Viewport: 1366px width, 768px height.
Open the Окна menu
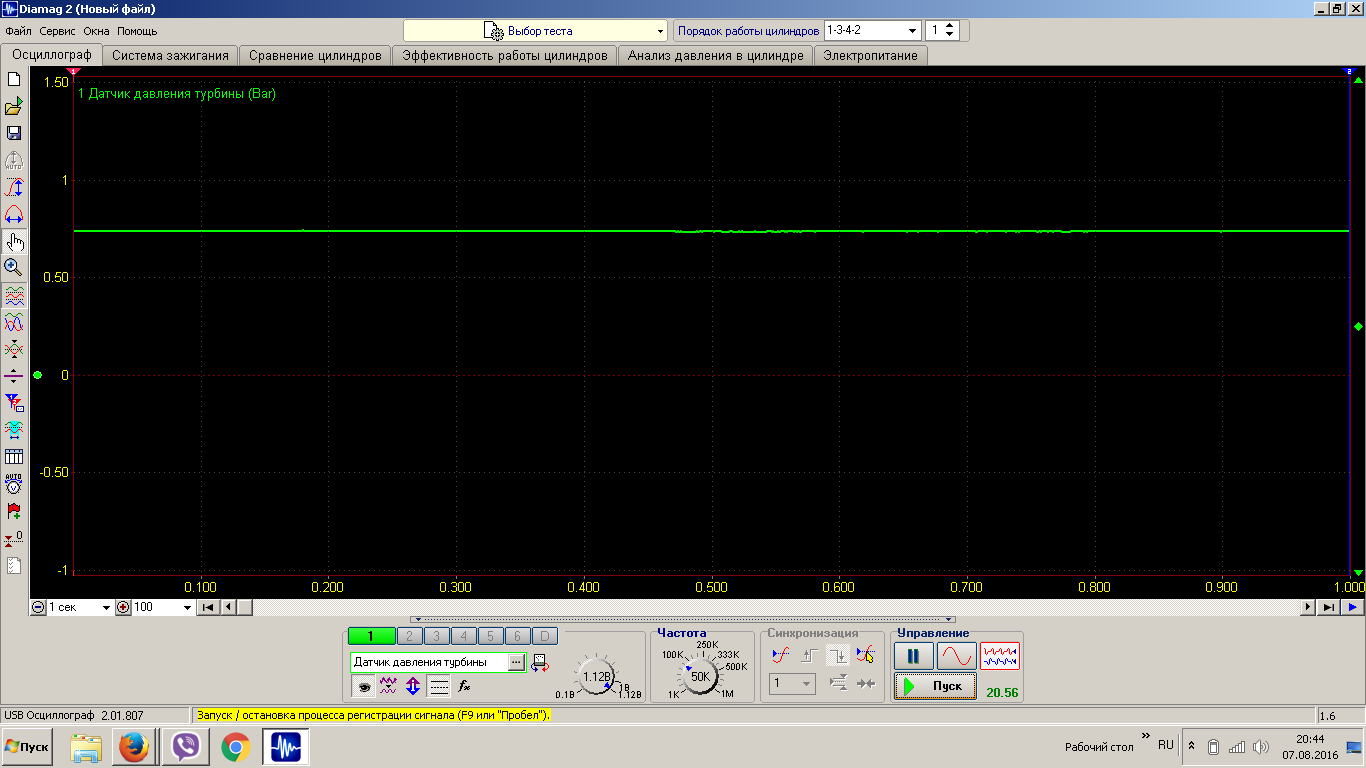point(97,31)
